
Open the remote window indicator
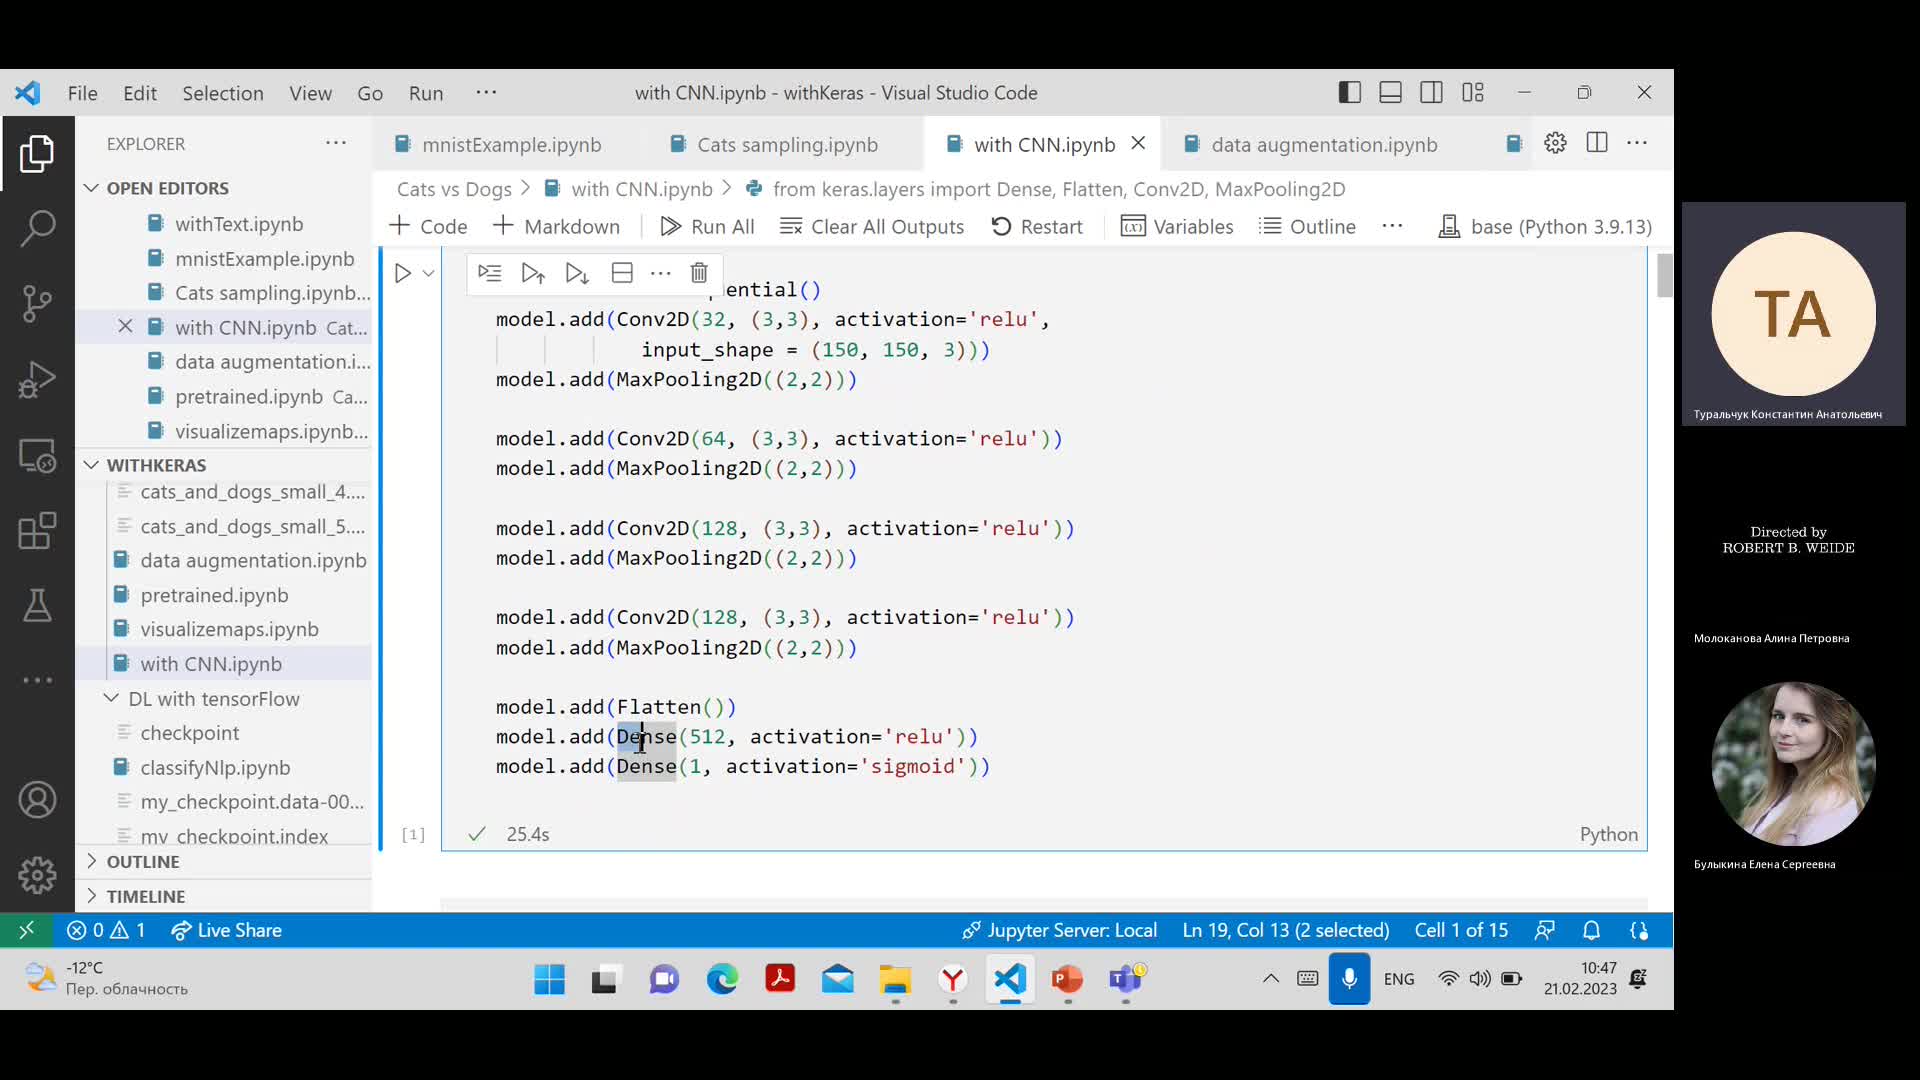[27, 930]
